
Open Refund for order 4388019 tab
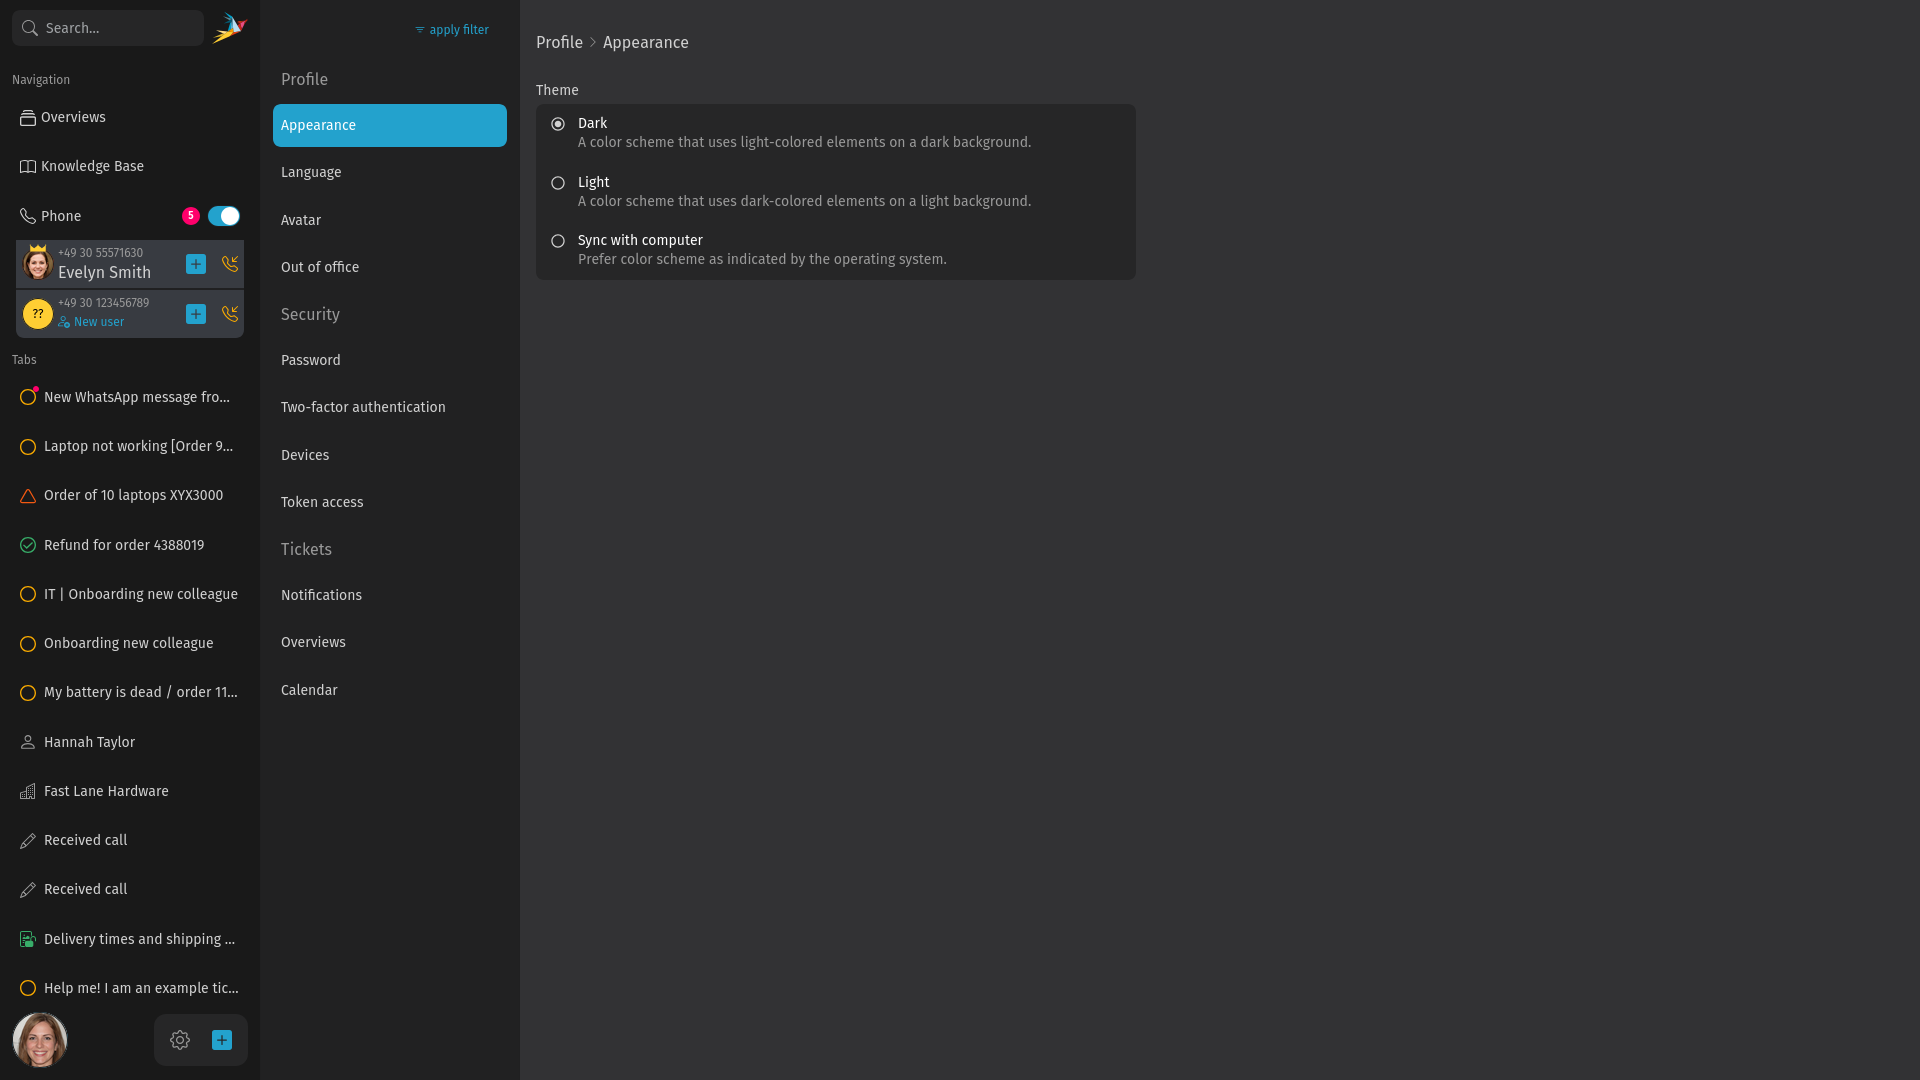click(x=130, y=545)
